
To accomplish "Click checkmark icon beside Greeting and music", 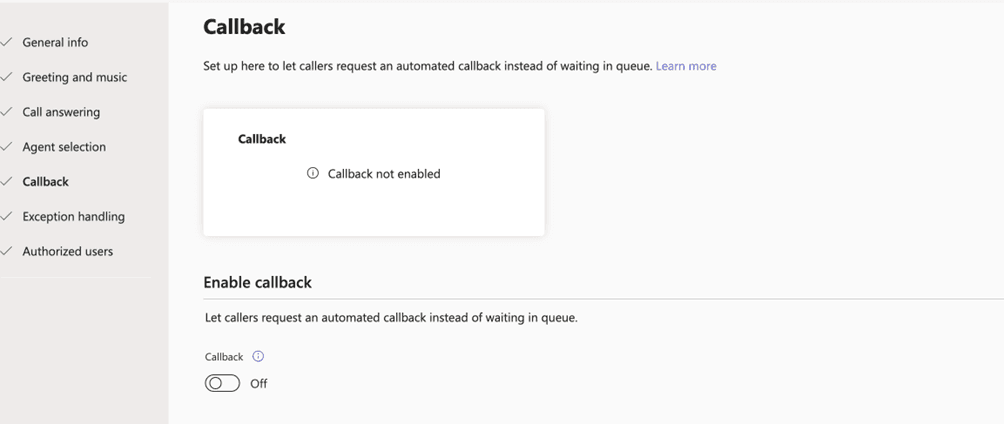I will [6, 77].
